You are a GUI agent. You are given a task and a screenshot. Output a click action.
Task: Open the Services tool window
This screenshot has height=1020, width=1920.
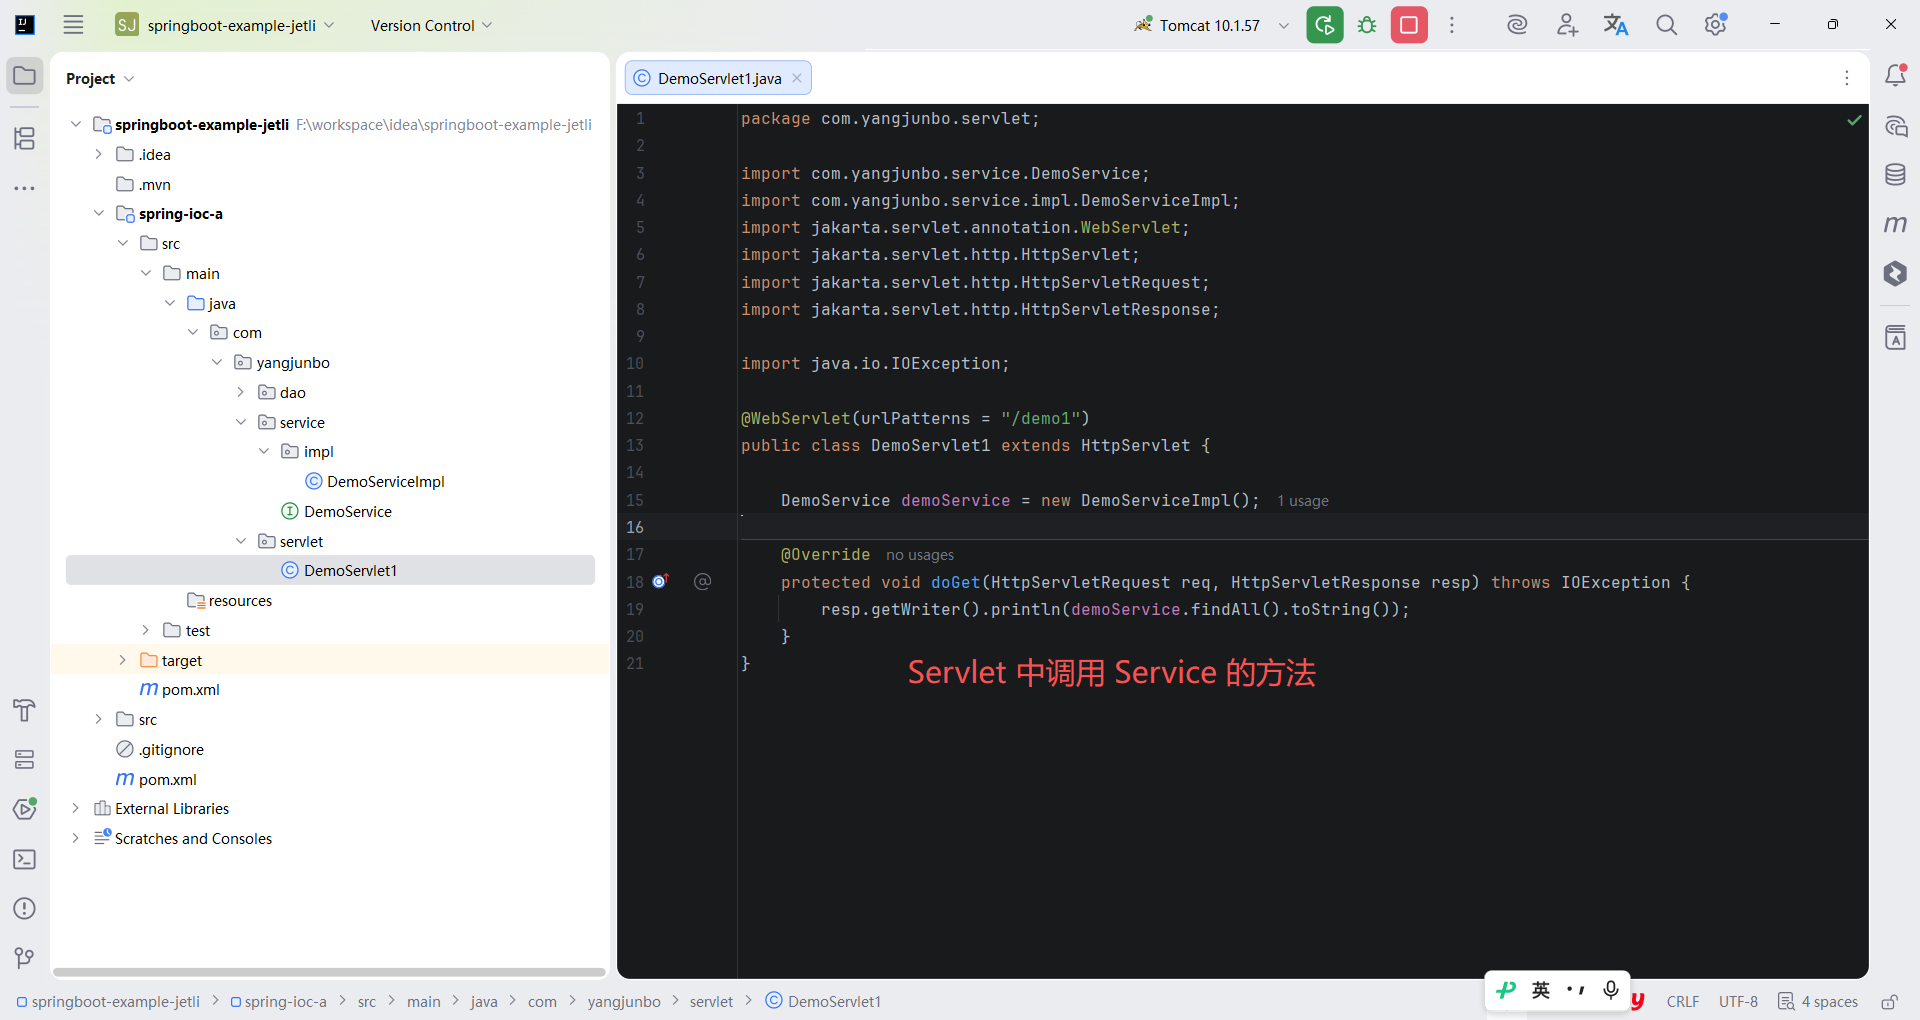coord(25,759)
